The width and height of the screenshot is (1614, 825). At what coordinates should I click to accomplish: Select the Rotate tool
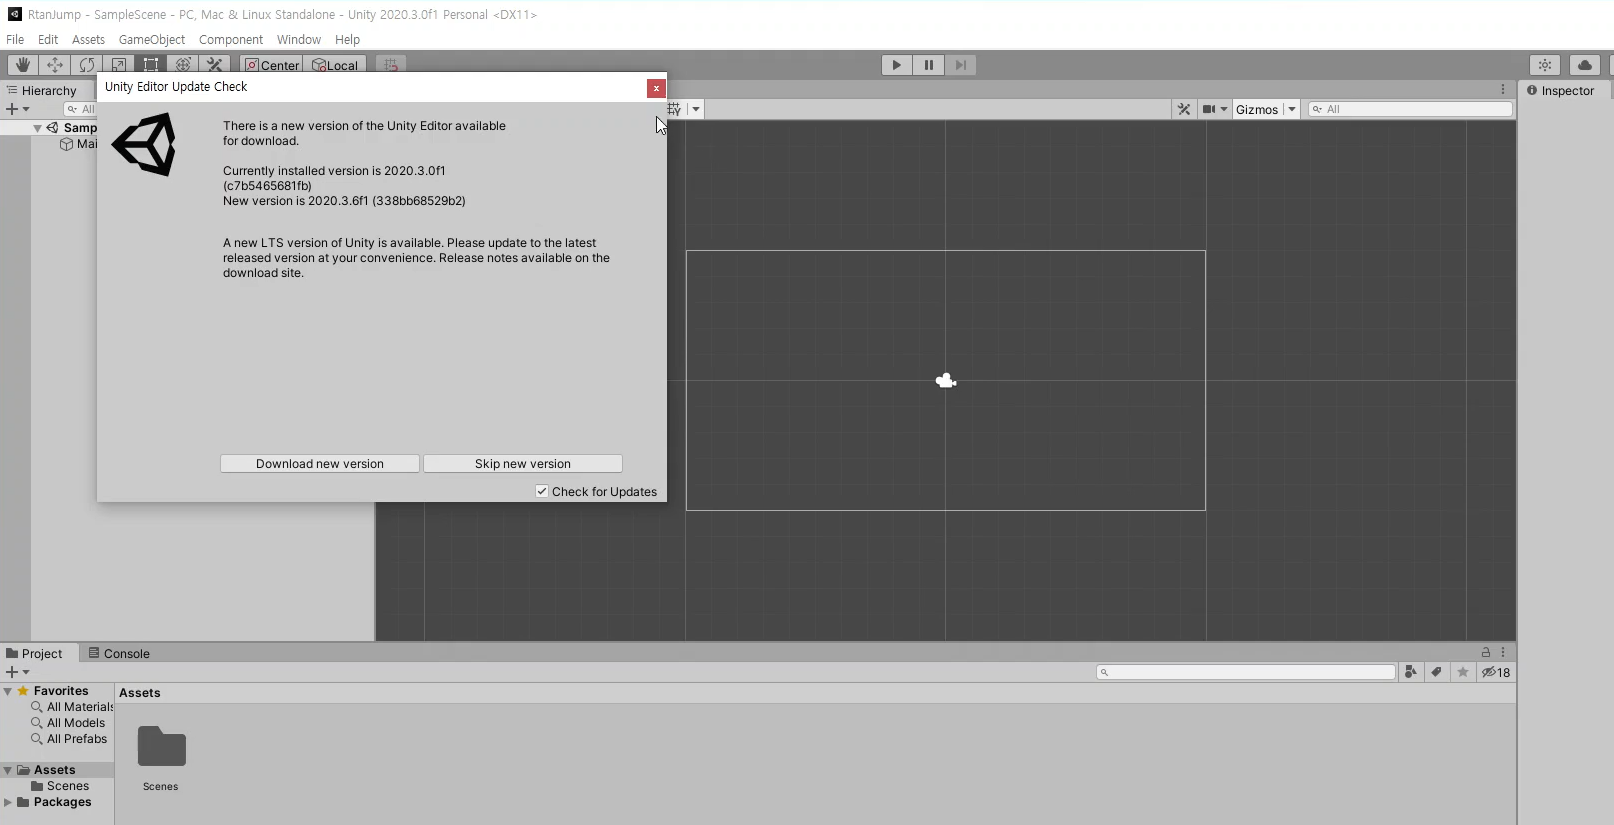point(87,65)
